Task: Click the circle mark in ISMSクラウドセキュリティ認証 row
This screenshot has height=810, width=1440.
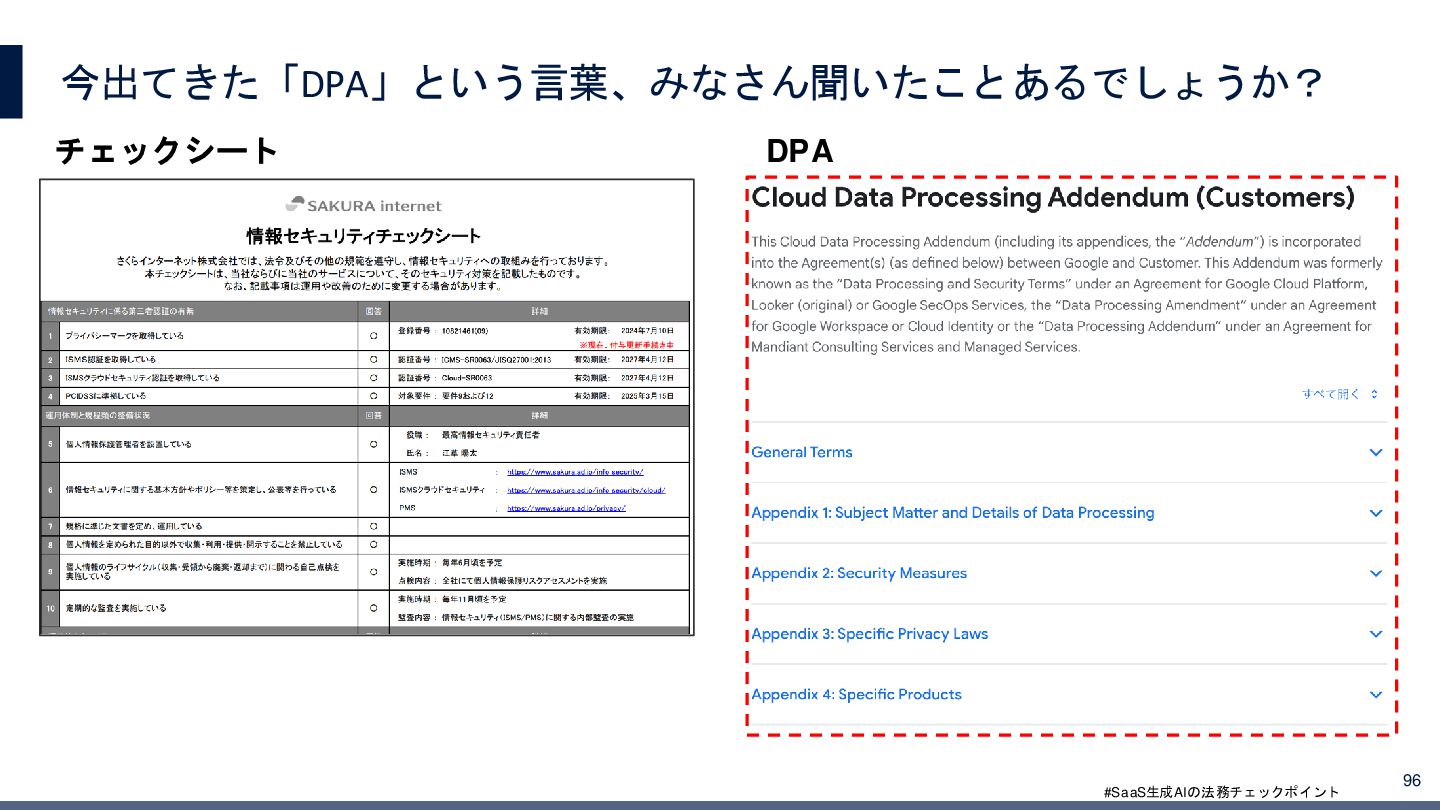Action: click(373, 378)
